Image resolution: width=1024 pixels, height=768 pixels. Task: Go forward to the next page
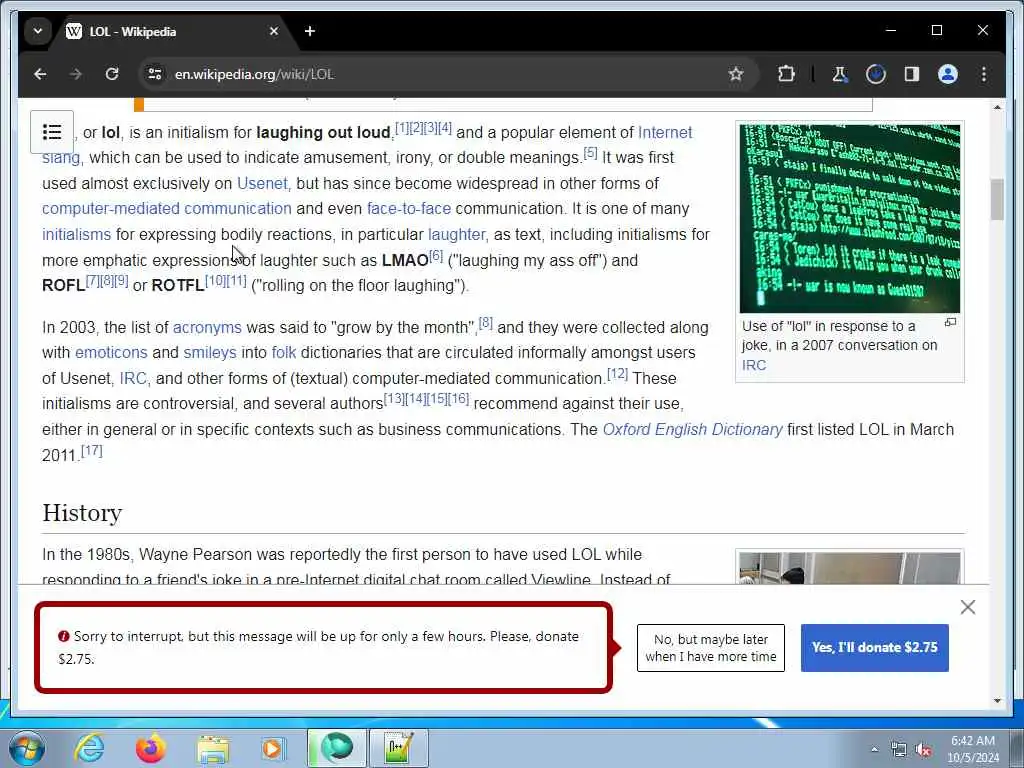point(76,74)
